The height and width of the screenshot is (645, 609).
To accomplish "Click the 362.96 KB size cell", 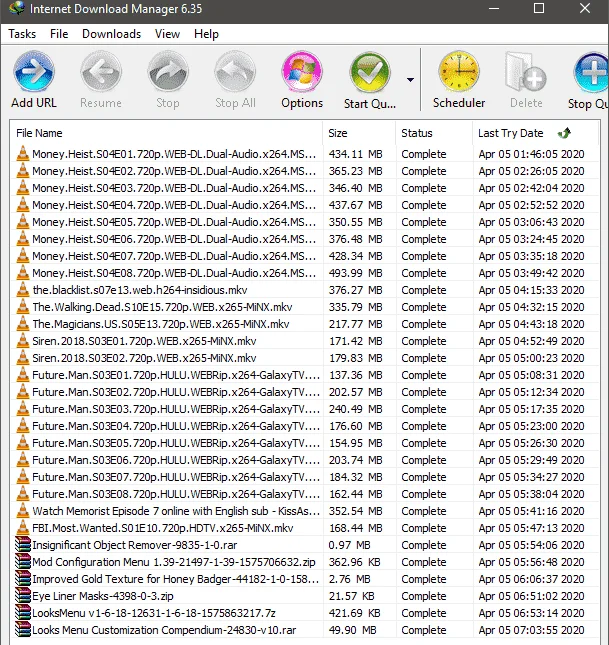I will click(x=354, y=562).
